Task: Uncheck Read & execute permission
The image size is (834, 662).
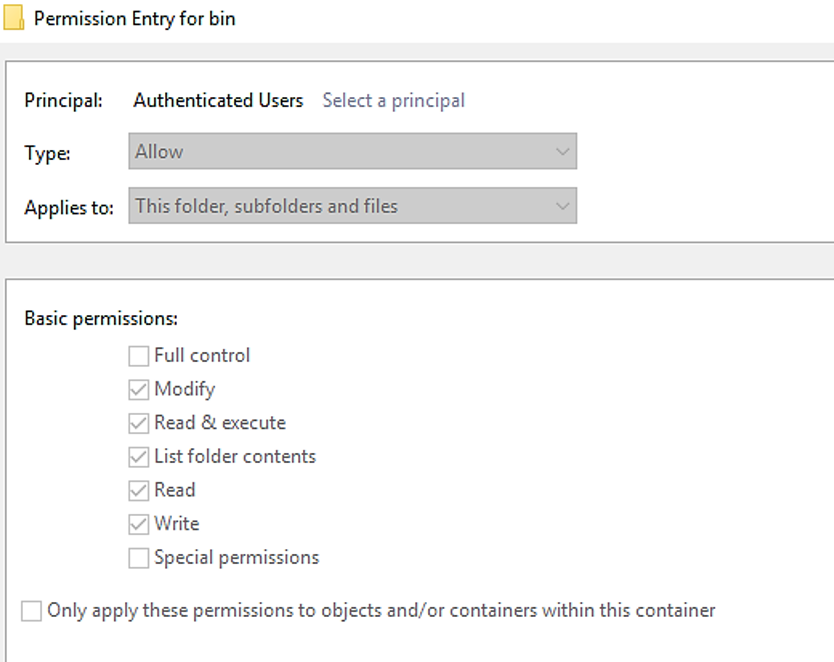Action: [138, 422]
